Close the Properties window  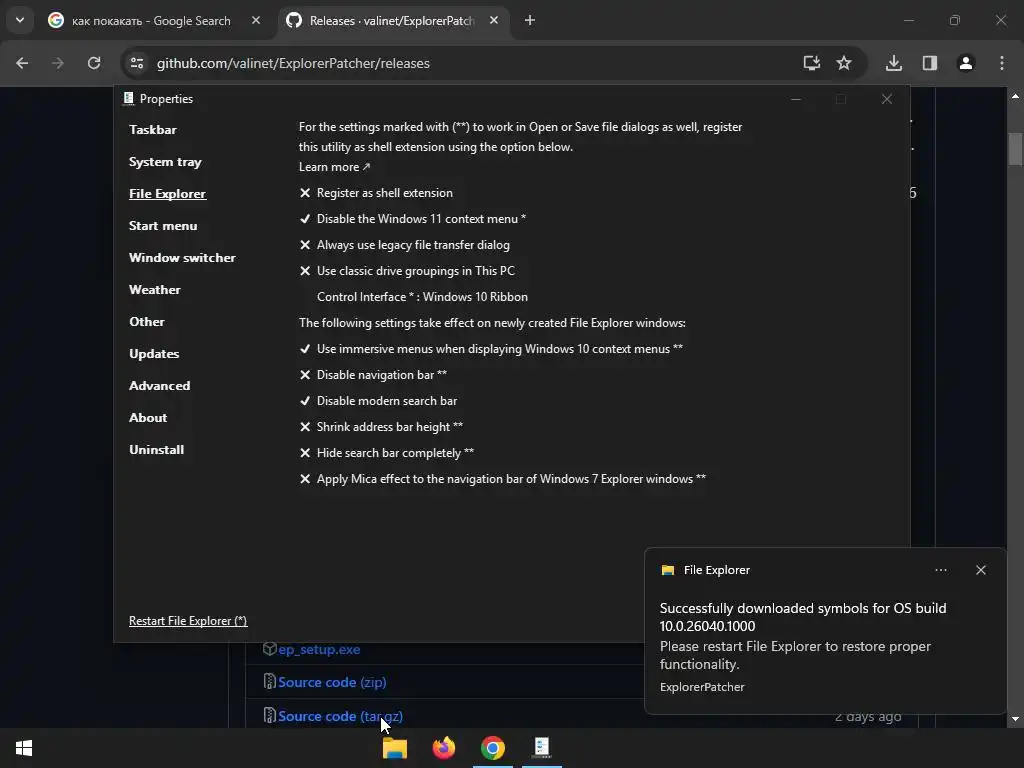(886, 99)
